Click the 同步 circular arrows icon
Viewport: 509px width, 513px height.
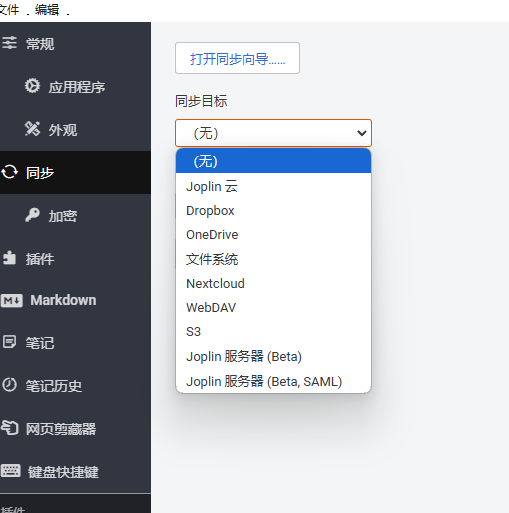coord(9,172)
